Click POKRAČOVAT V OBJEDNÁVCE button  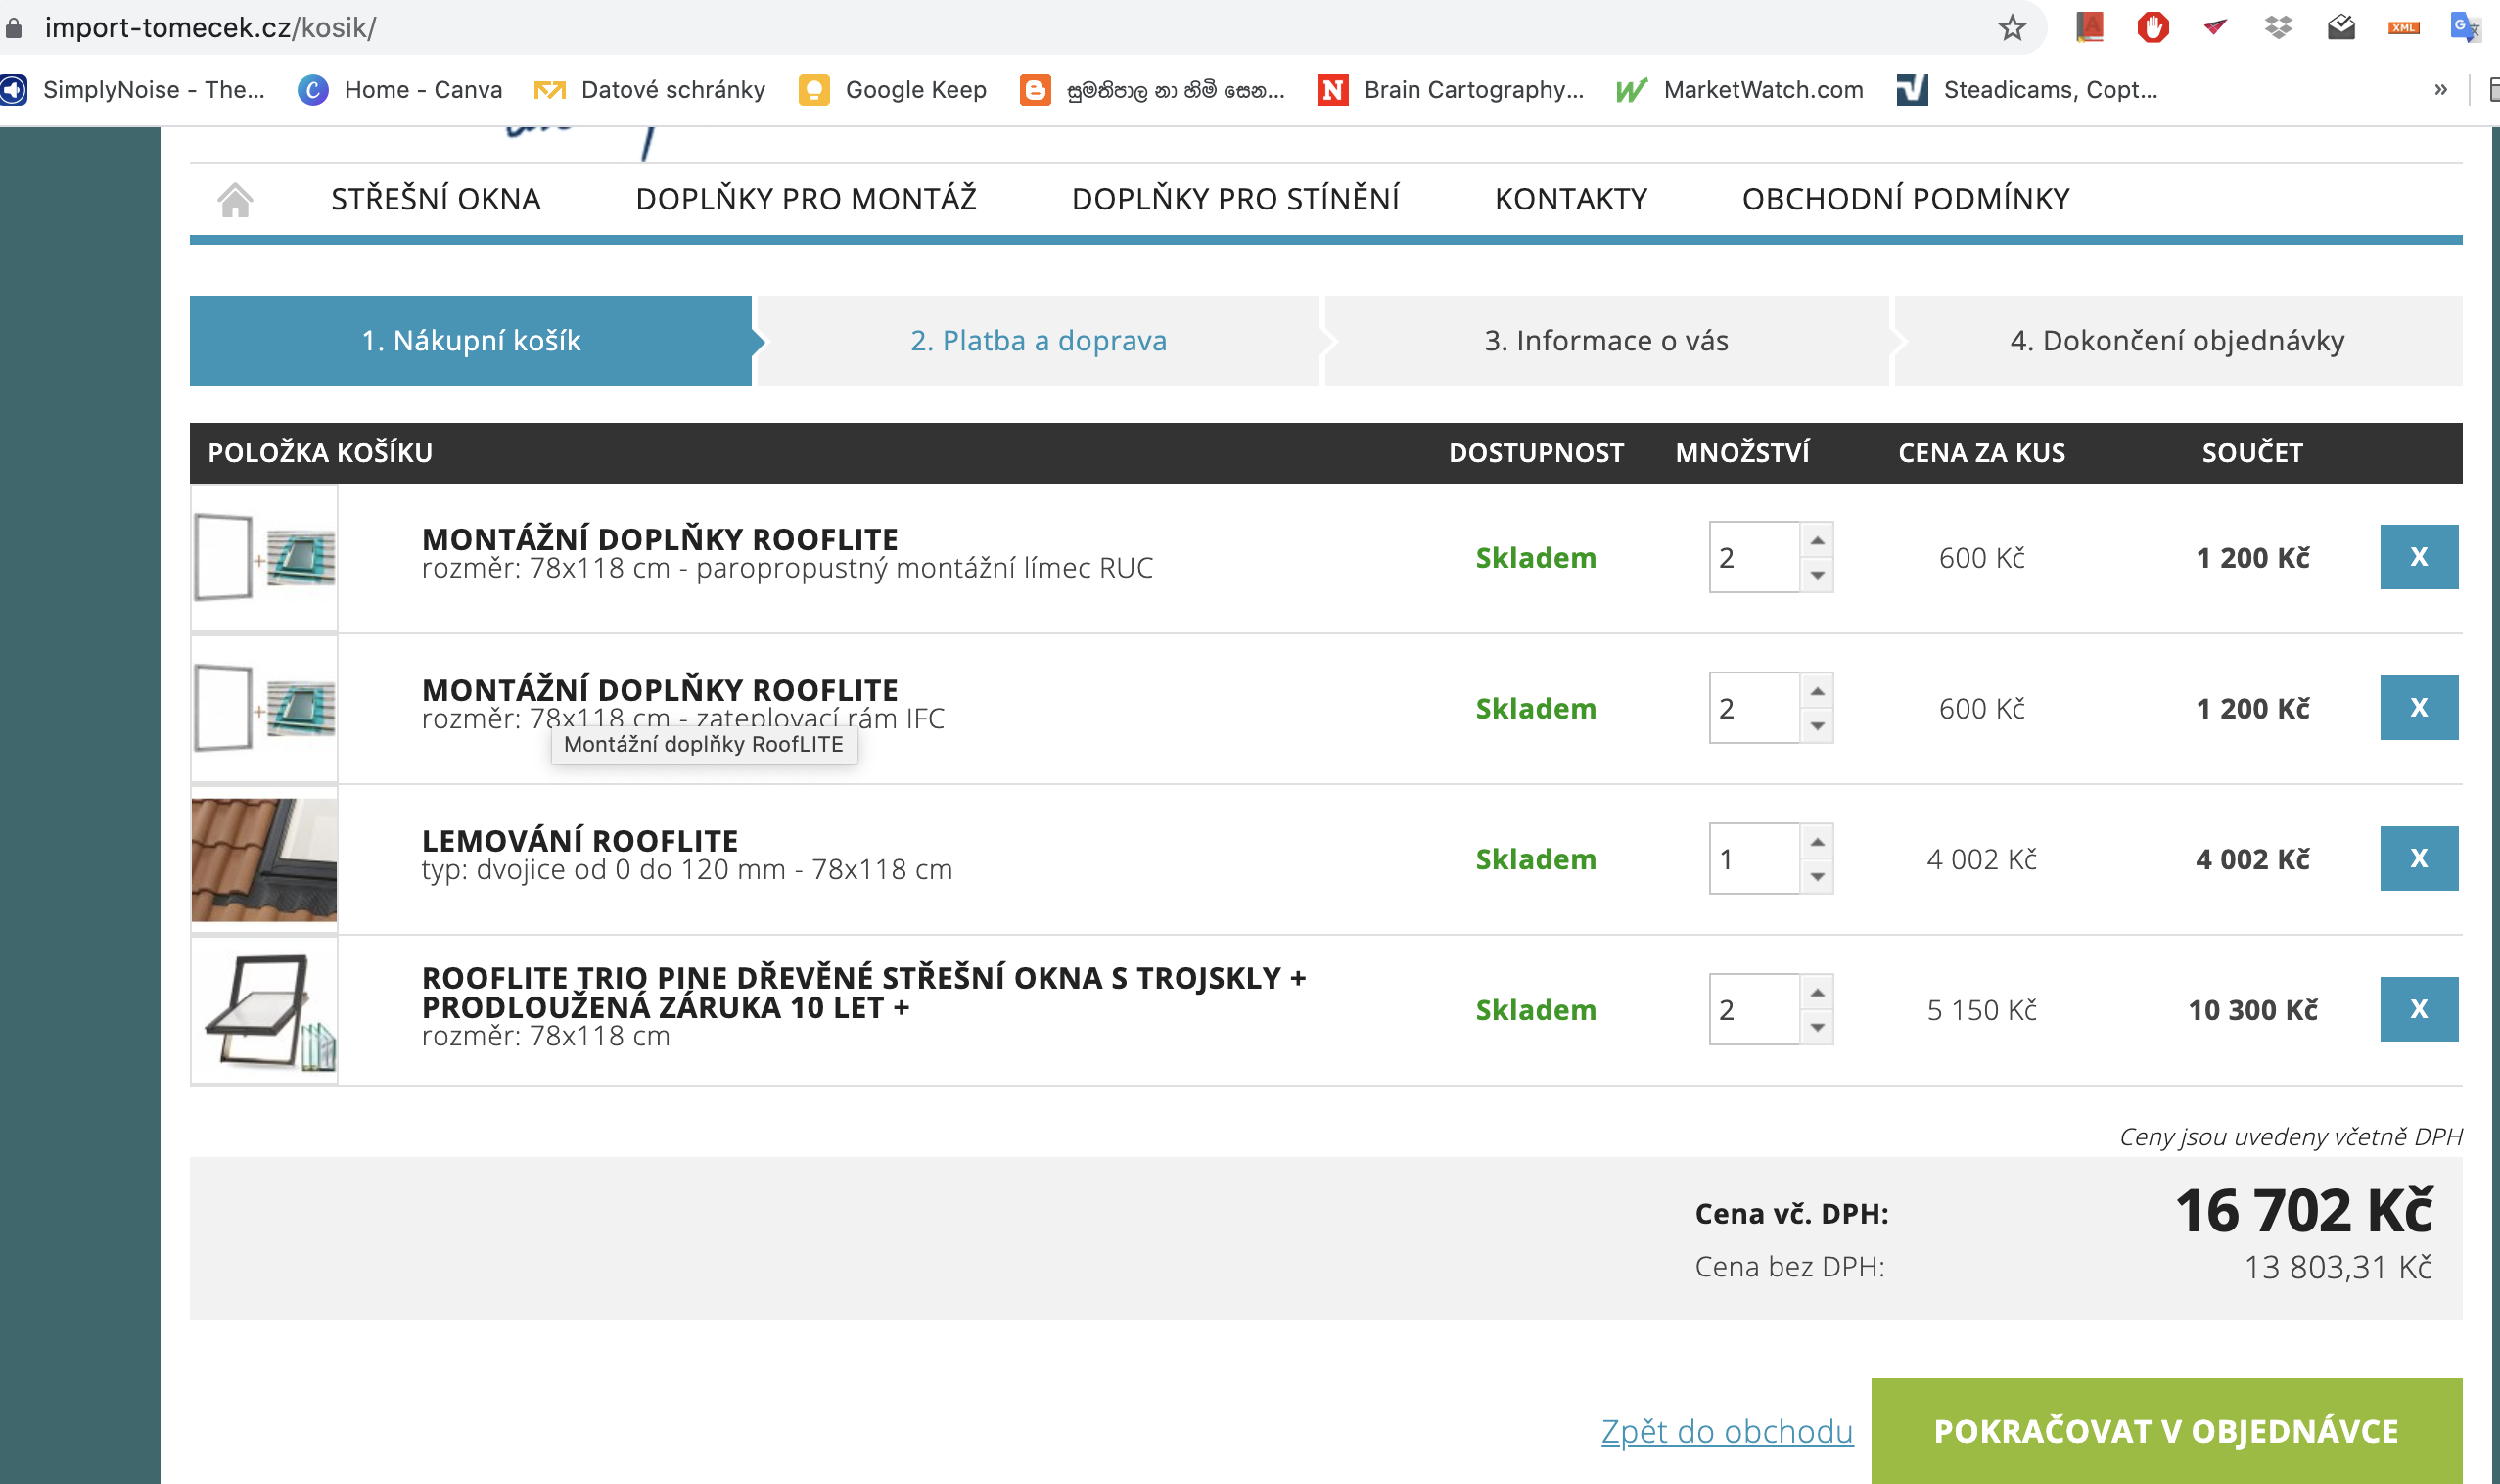tap(2166, 1431)
